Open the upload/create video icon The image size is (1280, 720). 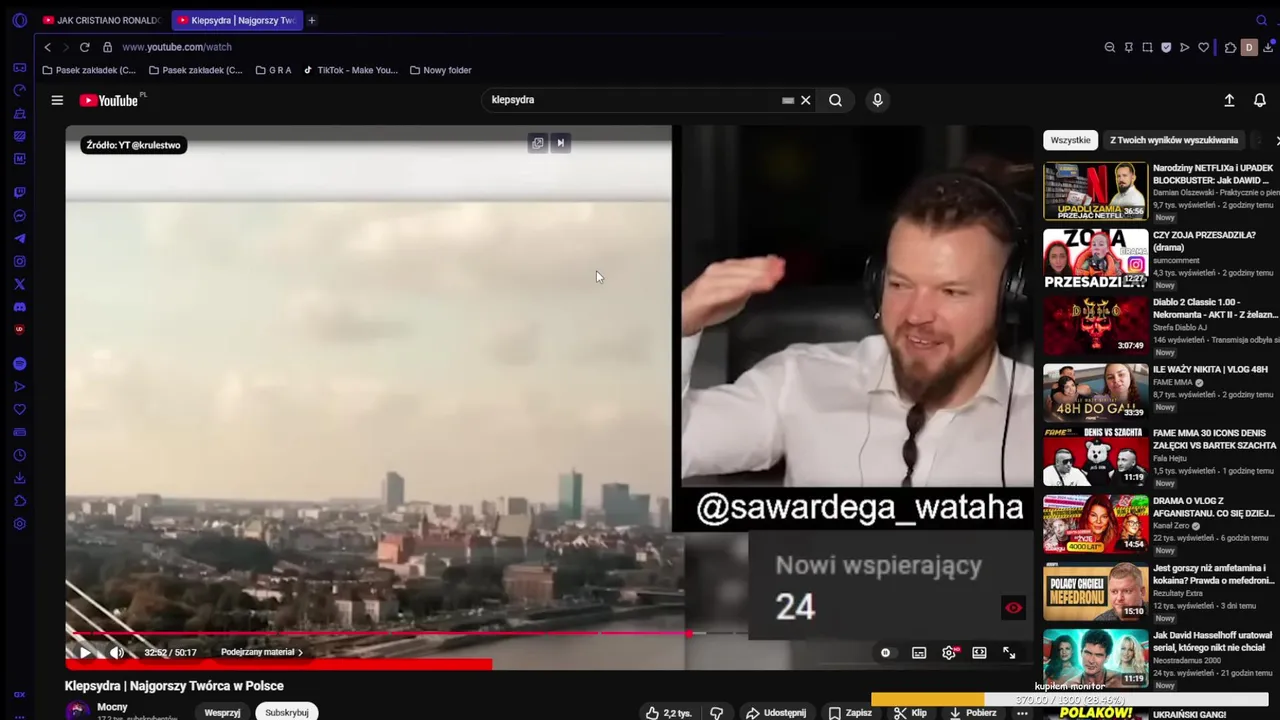(x=1229, y=100)
